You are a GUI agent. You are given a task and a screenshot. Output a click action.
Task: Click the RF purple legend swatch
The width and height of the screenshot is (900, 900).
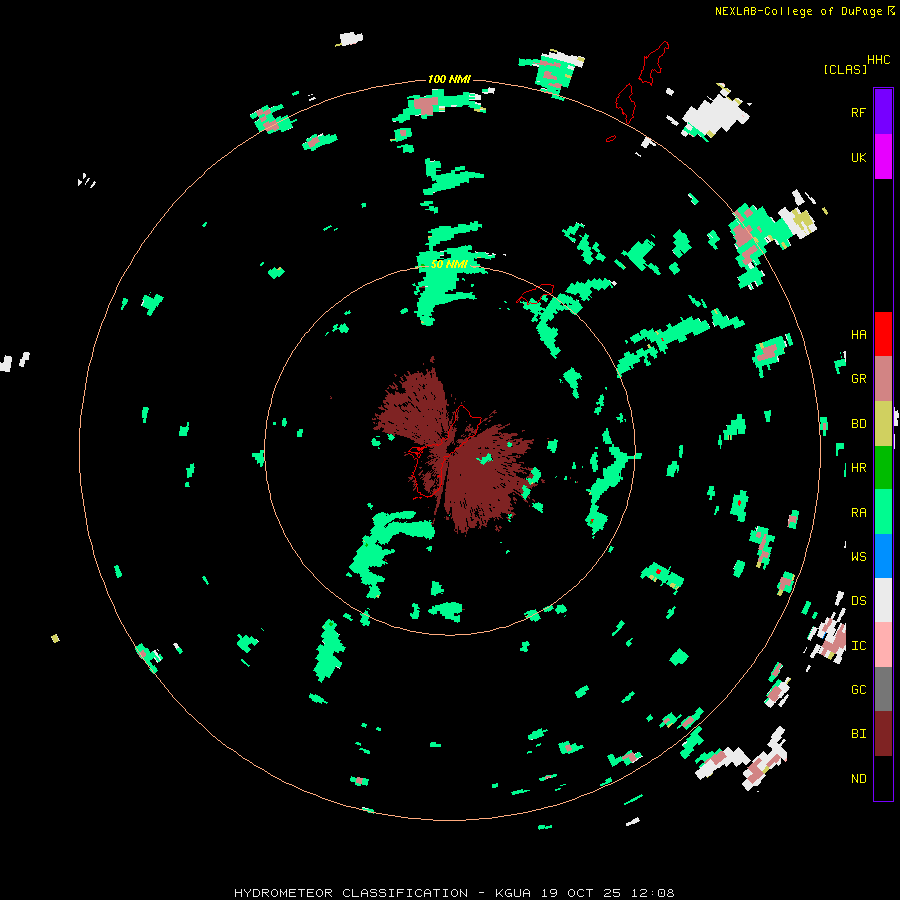pyautogui.click(x=883, y=112)
